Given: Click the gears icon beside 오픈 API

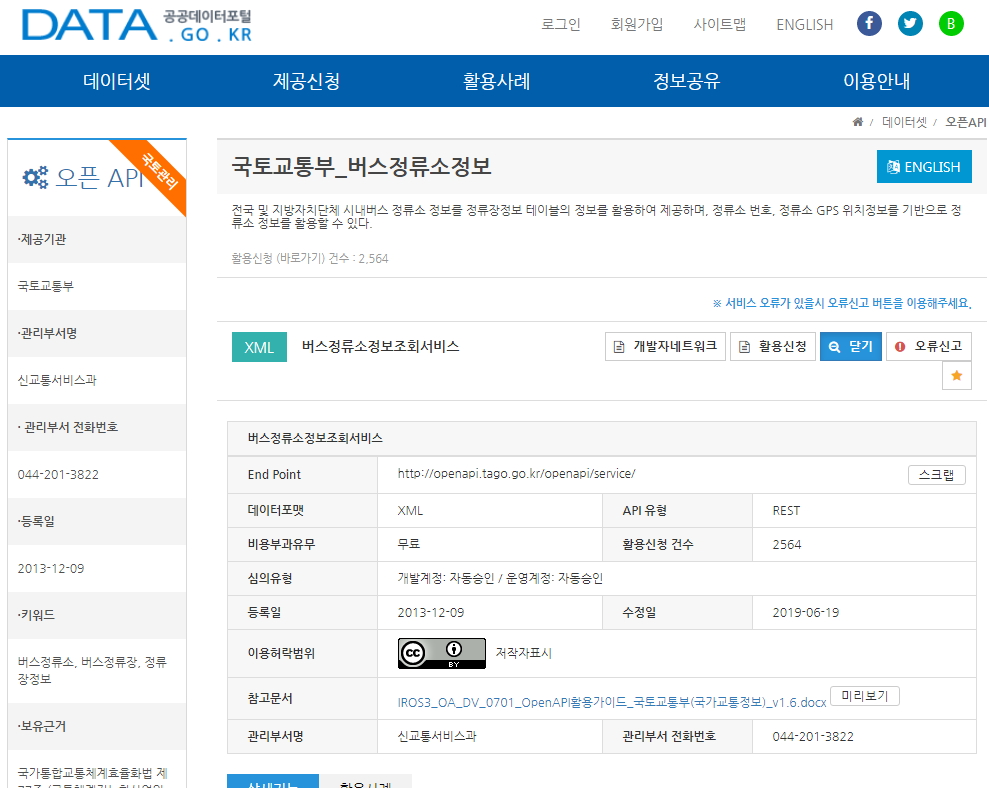Looking at the screenshot, I should click(35, 177).
